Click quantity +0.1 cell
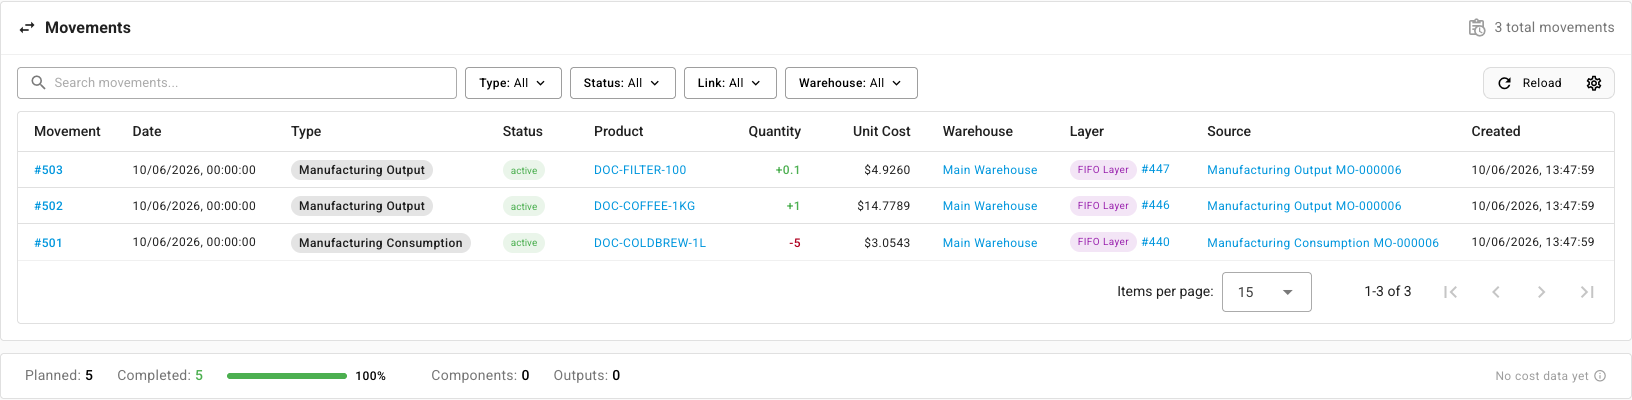This screenshot has height=400, width=1632. tap(788, 170)
